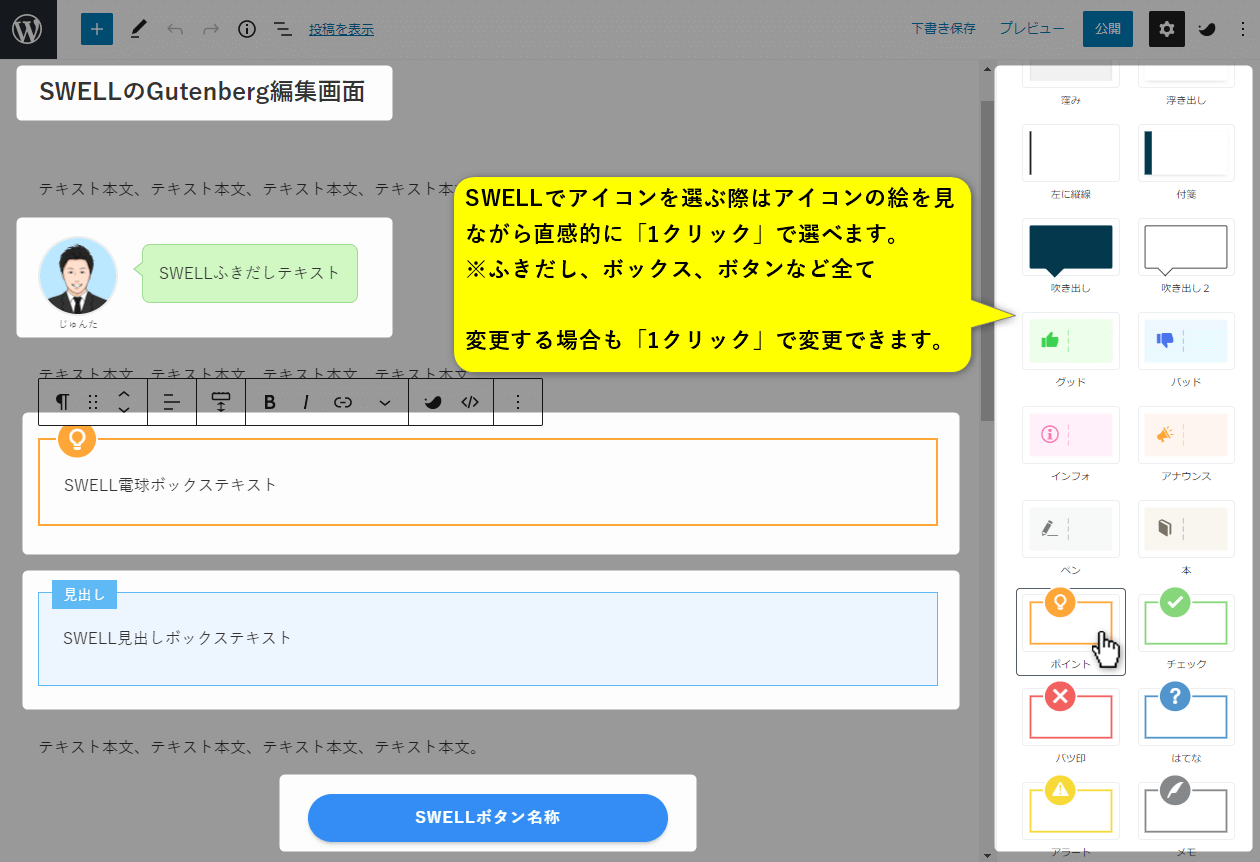Screen dimensions: 1260x862
Task: Click the SWELL見出しボックステキスト paragraph
Action: pos(177,638)
